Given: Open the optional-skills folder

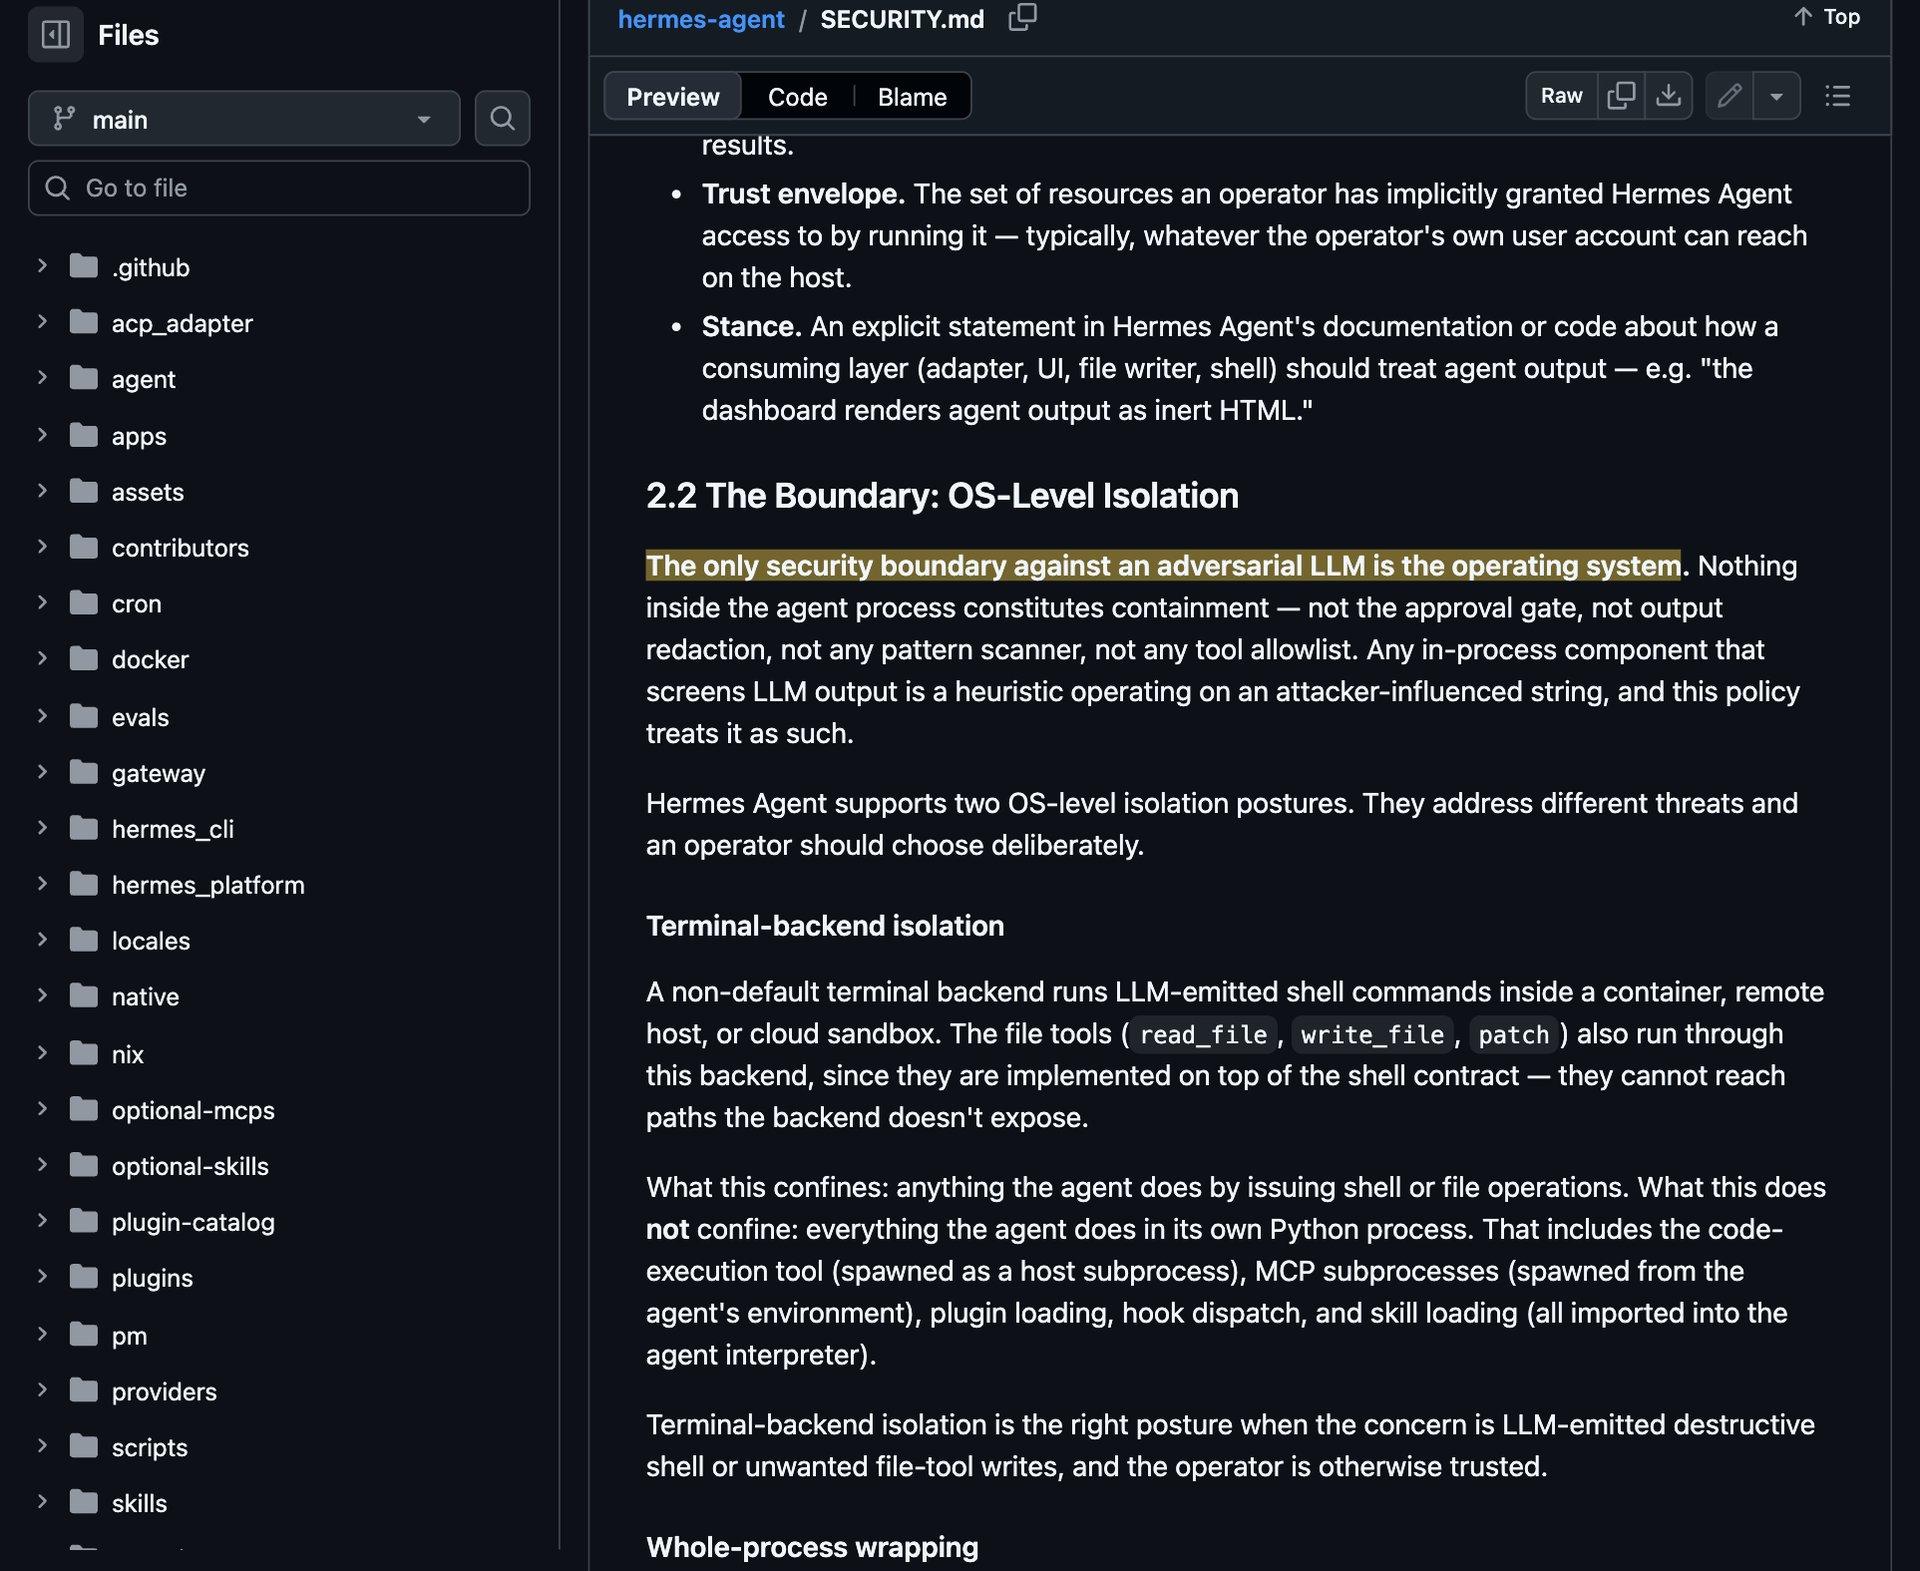Looking at the screenshot, I should [x=190, y=1166].
